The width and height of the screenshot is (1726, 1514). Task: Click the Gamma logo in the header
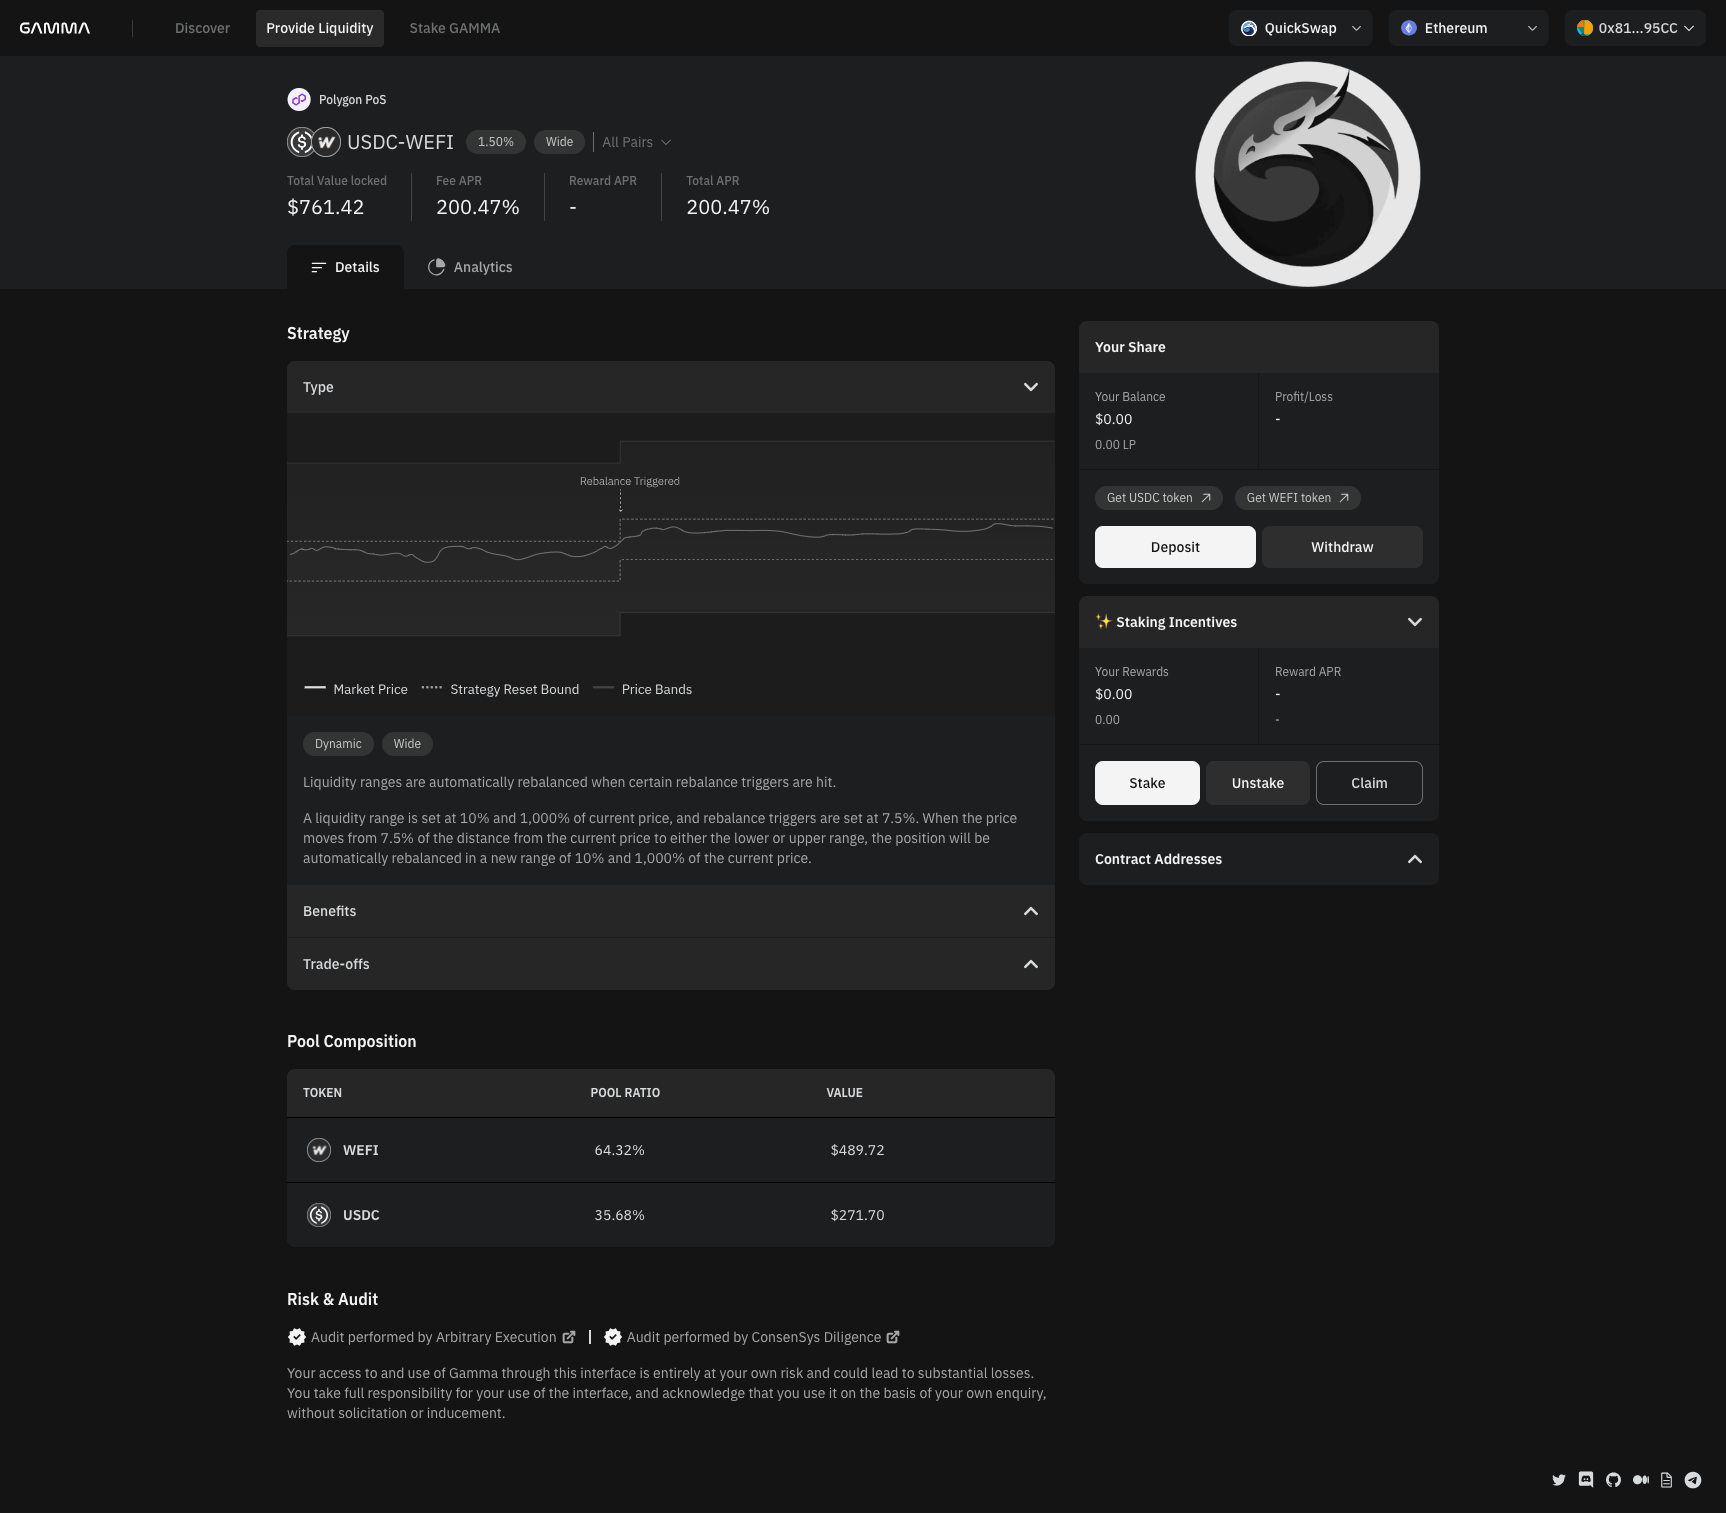pos(55,28)
